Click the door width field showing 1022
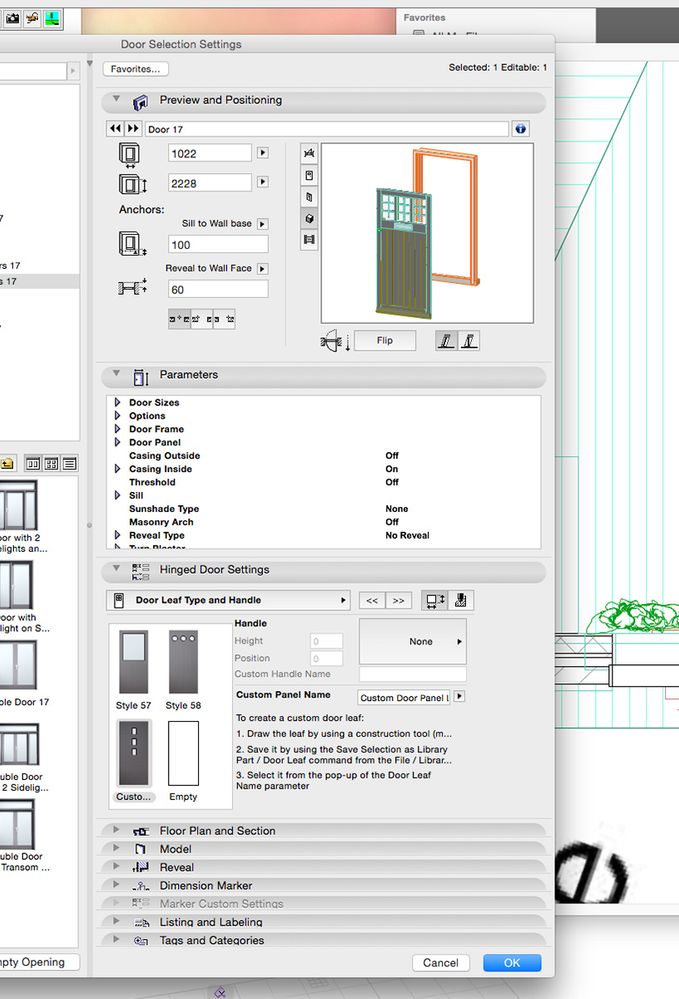 click(x=210, y=153)
